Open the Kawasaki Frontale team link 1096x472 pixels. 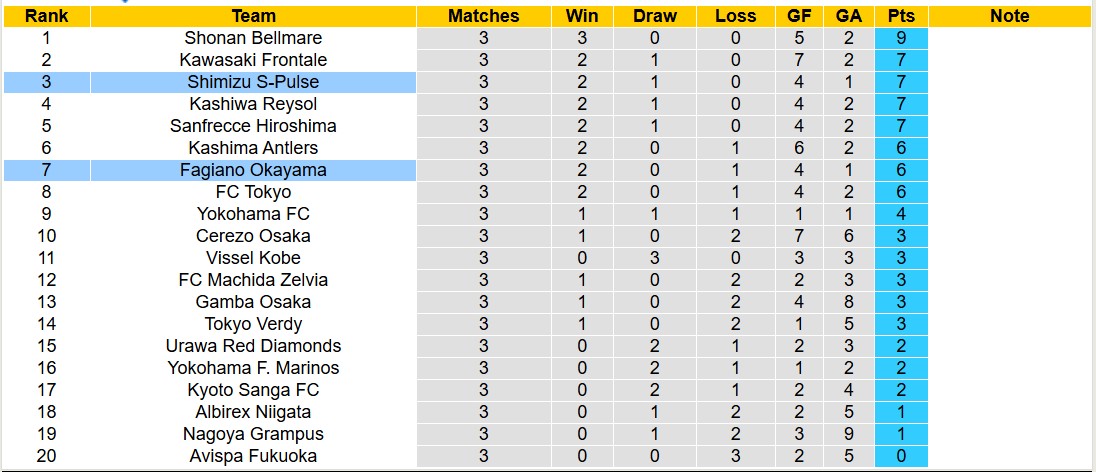[253, 60]
